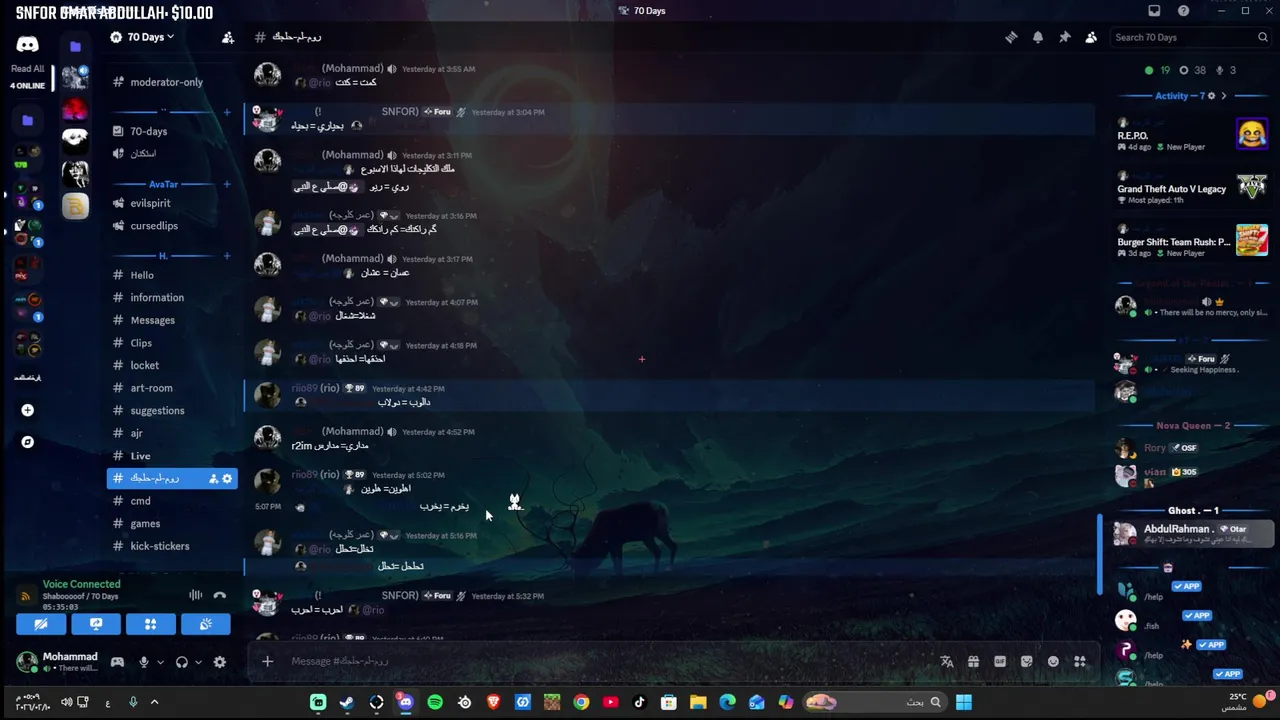Deafen using the headphones icon
Image resolution: width=1280 pixels, height=720 pixels.
tap(182, 662)
